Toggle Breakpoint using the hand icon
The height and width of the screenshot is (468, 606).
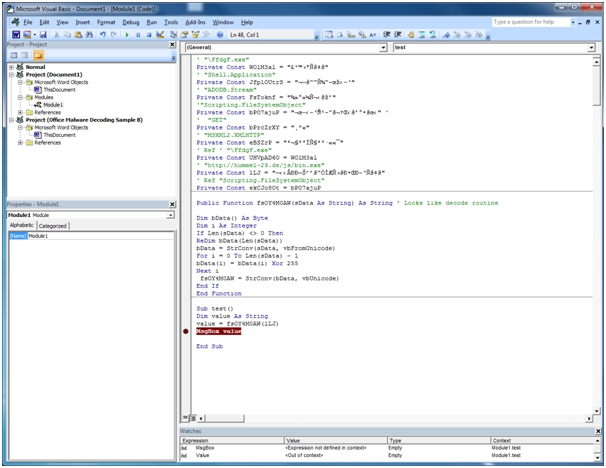coord(411,35)
